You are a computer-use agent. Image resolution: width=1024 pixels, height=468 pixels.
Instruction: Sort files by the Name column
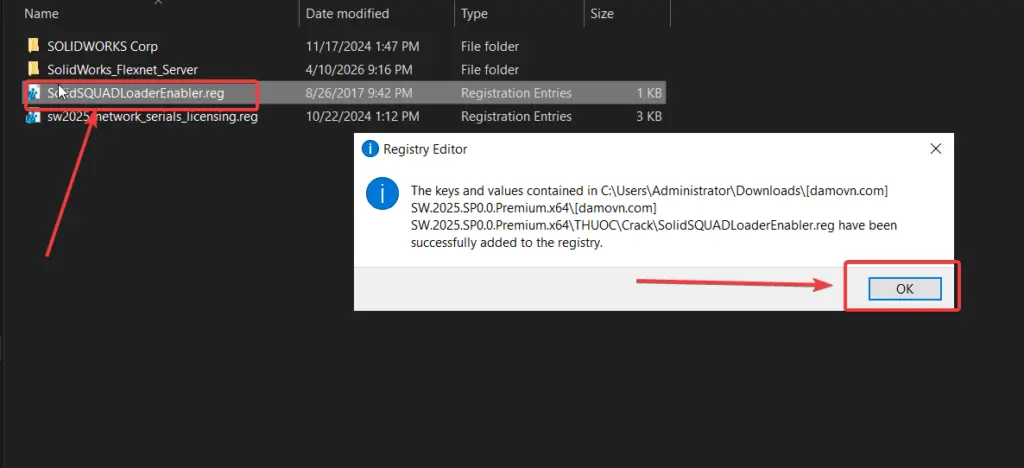41,13
